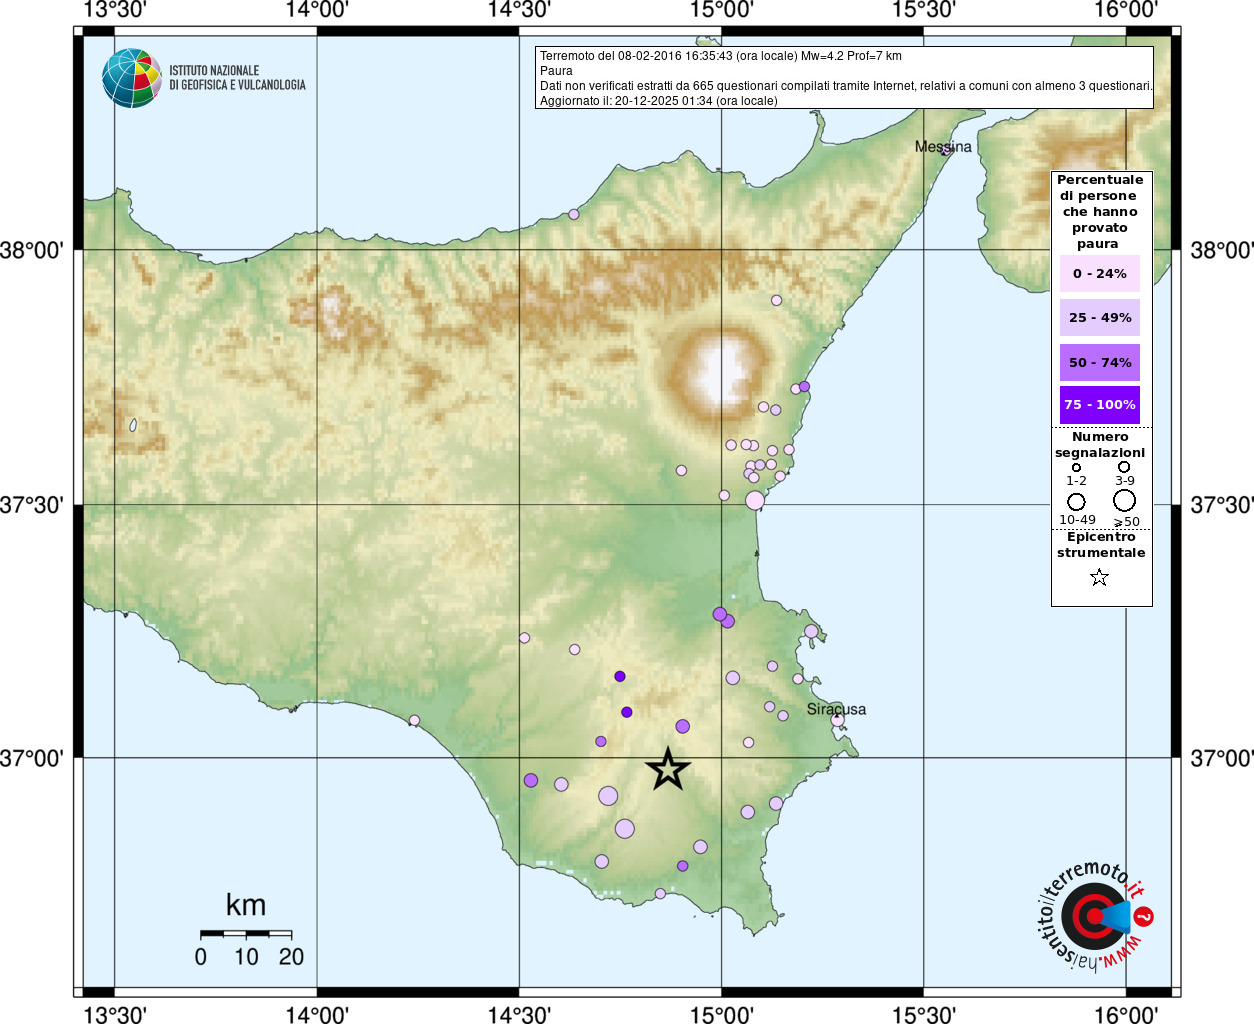Click the 'km' label above the scale bar
Viewport: 1254px width, 1024px height.
click(x=246, y=905)
